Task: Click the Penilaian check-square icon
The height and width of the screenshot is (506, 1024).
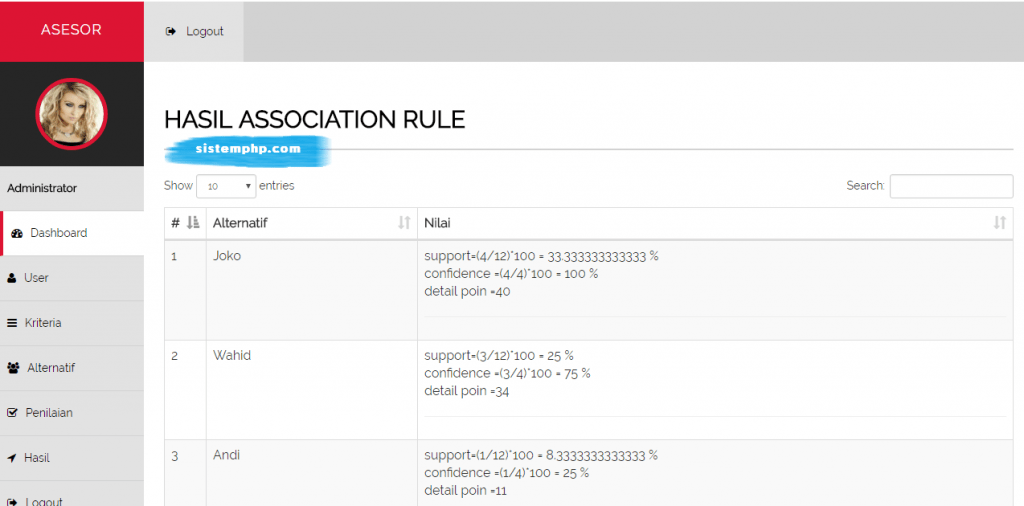Action: 12,413
